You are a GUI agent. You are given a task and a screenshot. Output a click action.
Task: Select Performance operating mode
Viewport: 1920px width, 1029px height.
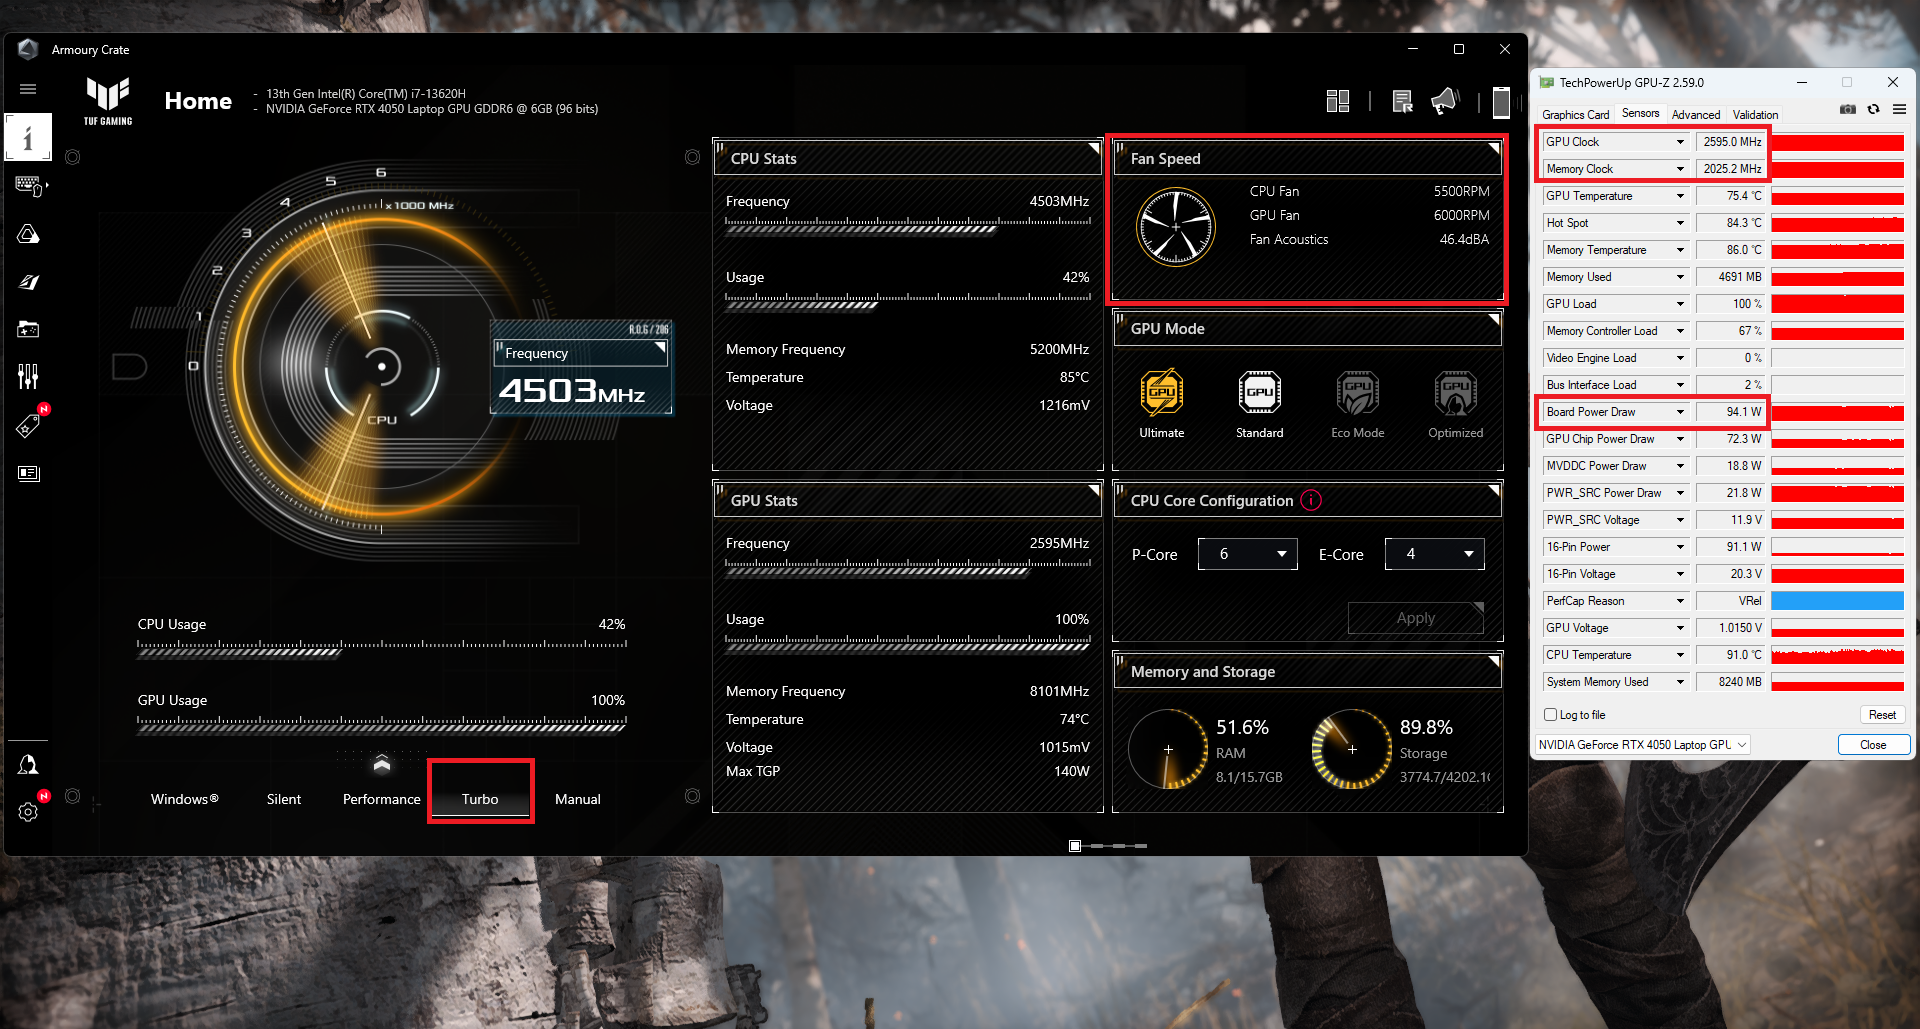(x=382, y=799)
